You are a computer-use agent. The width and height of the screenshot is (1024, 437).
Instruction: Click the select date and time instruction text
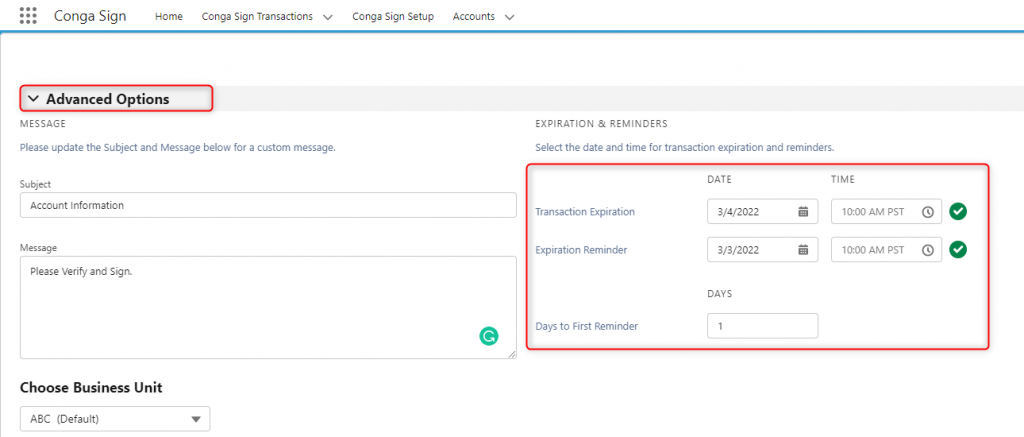[684, 148]
